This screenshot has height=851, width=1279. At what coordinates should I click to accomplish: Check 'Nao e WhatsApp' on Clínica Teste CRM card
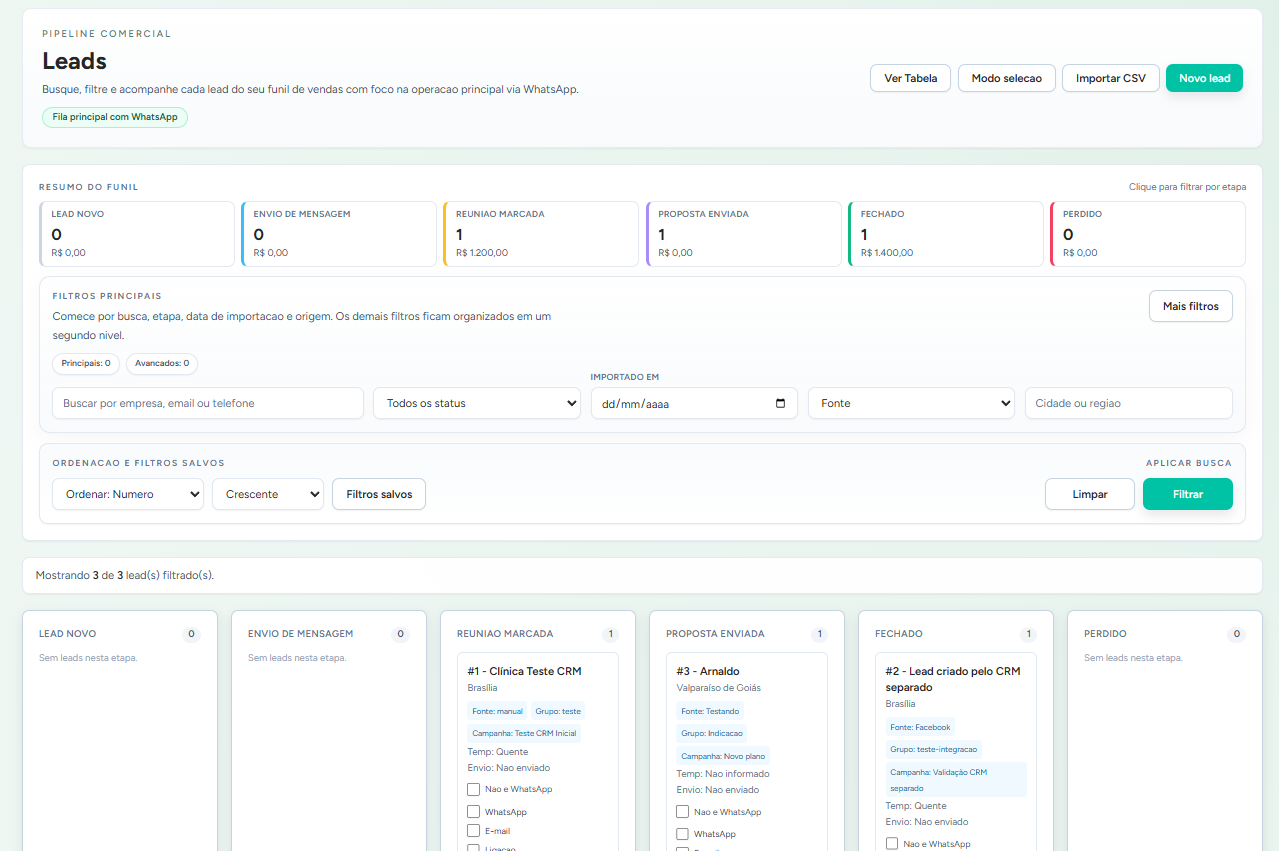[x=474, y=789]
